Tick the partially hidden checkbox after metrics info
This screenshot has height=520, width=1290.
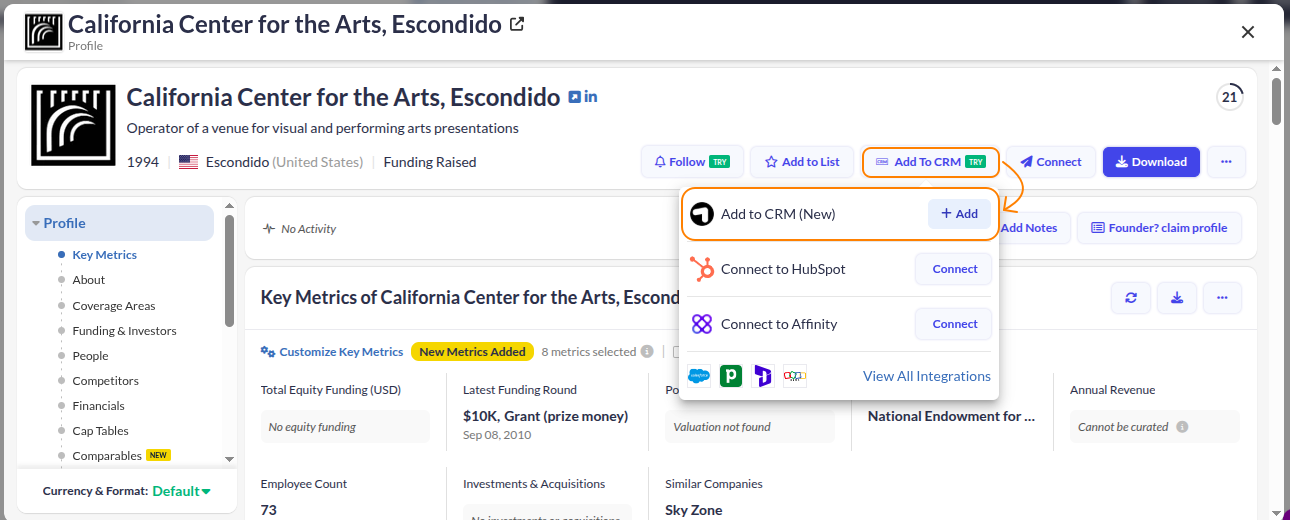click(676, 352)
